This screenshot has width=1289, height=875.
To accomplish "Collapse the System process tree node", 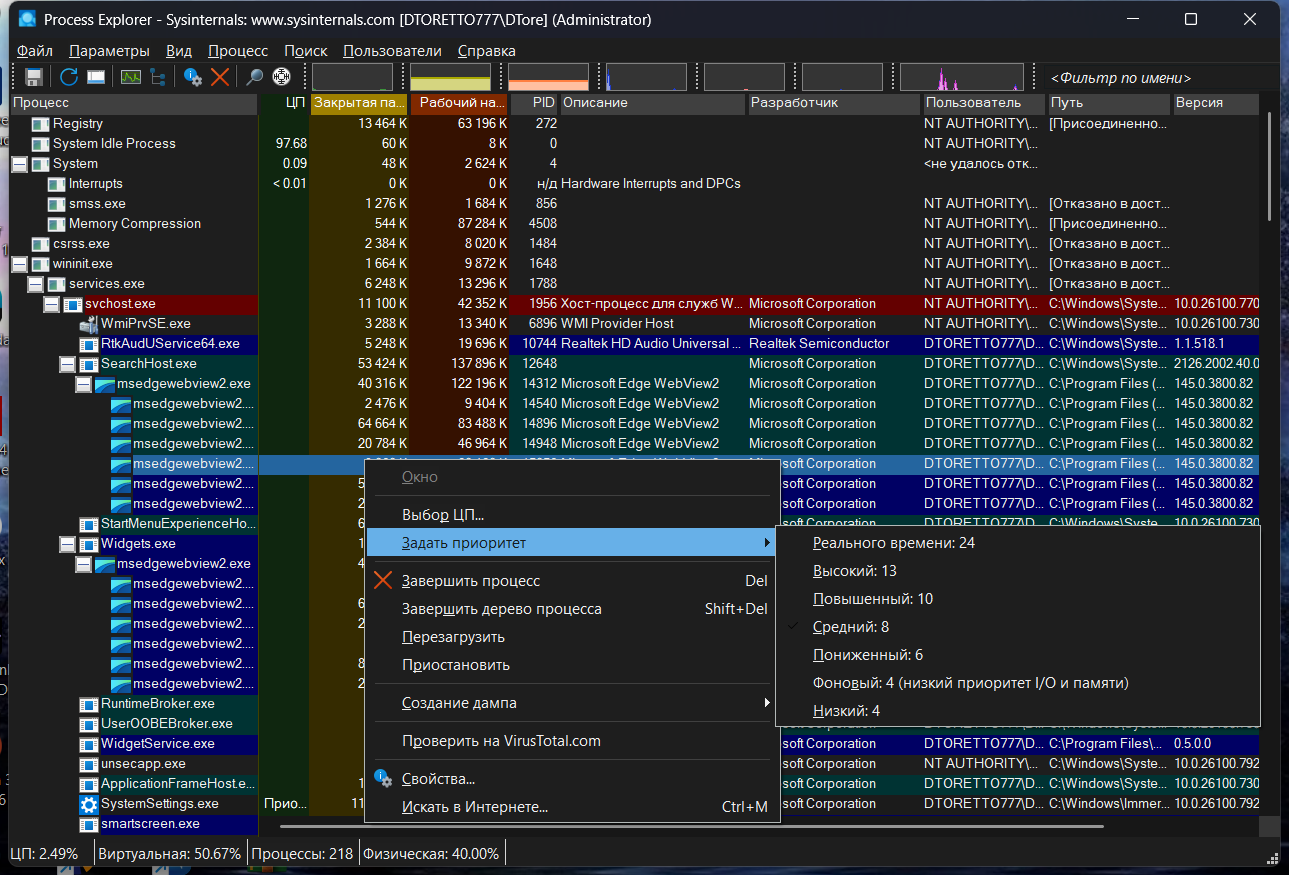I will point(19,164).
